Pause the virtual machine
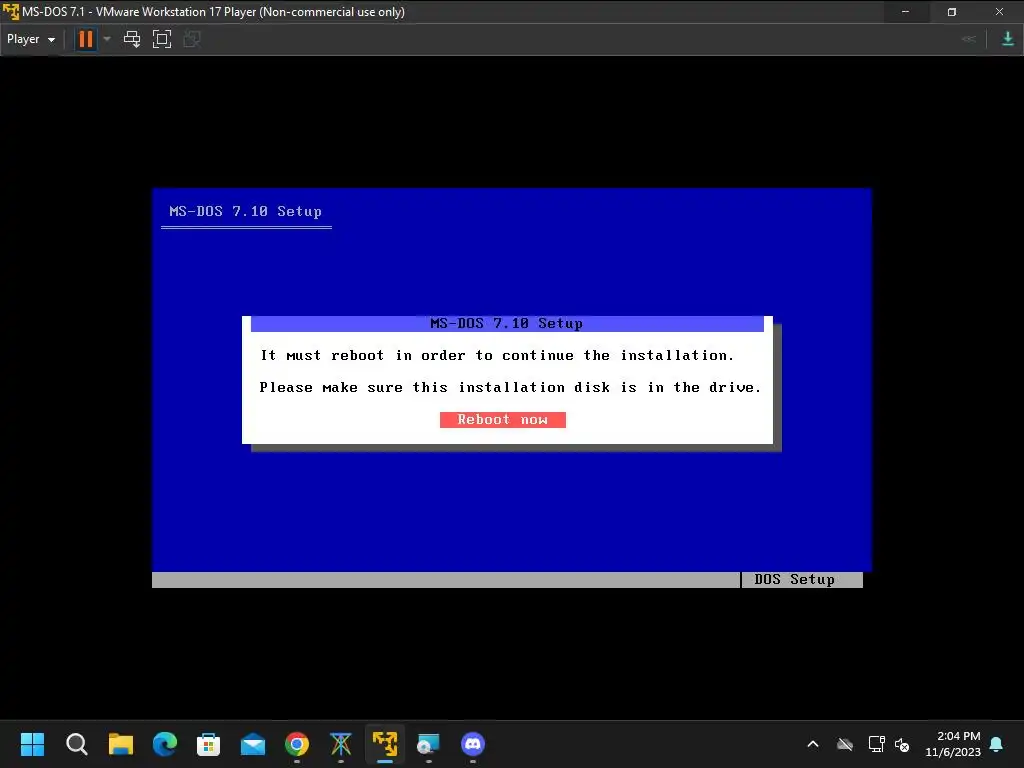 (x=86, y=39)
